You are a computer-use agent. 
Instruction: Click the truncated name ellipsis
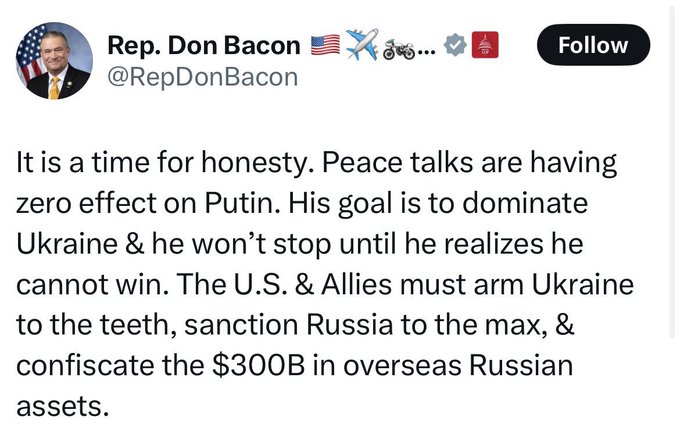point(428,46)
